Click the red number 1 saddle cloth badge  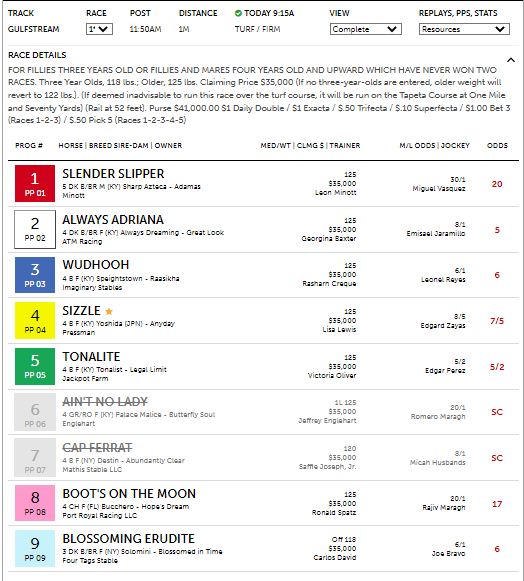[x=35, y=183]
